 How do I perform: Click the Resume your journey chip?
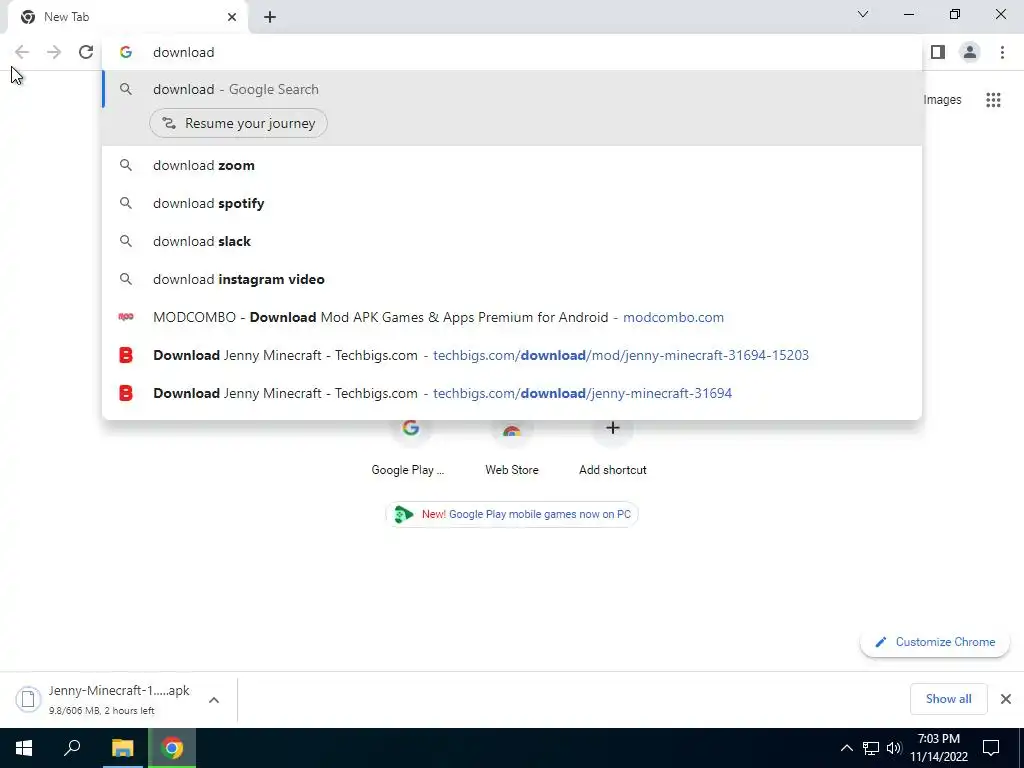(x=238, y=123)
